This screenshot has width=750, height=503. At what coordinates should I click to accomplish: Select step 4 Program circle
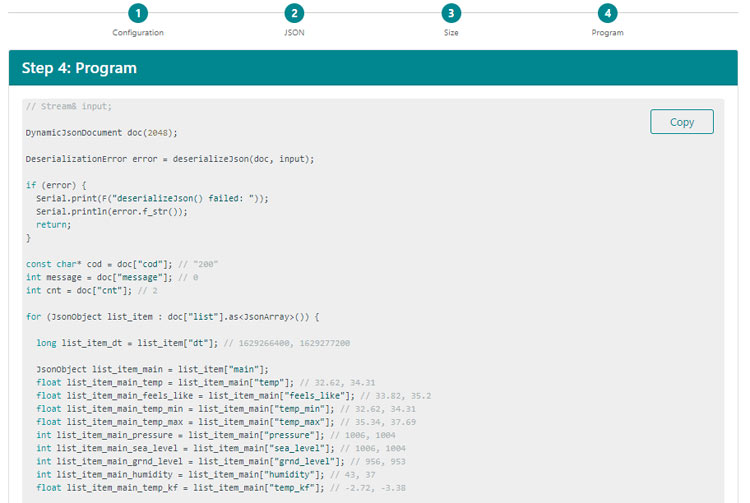[x=607, y=13]
